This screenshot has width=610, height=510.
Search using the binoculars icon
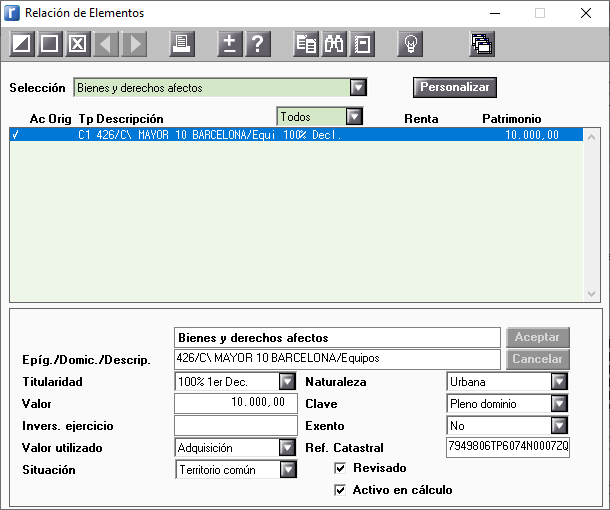(x=334, y=44)
